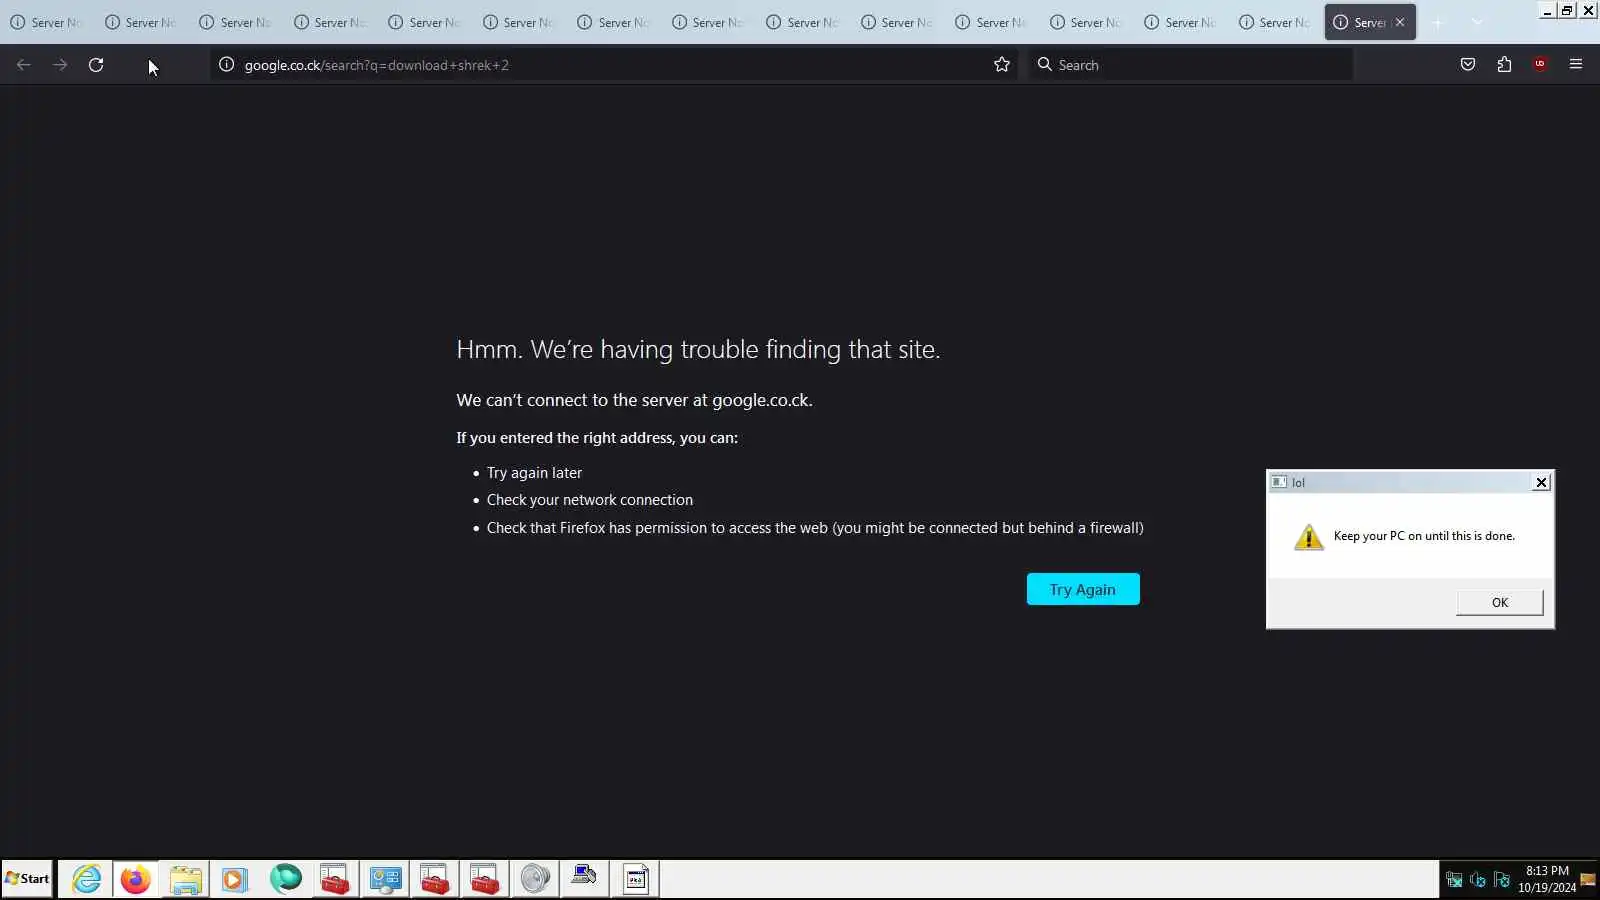Switch to Firefox in the taskbar

click(135, 879)
